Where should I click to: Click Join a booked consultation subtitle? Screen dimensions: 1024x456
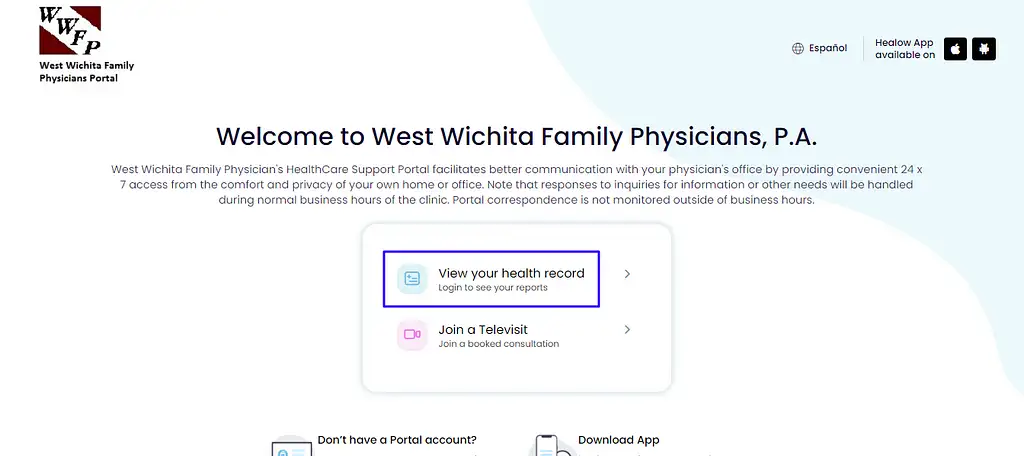pos(498,344)
